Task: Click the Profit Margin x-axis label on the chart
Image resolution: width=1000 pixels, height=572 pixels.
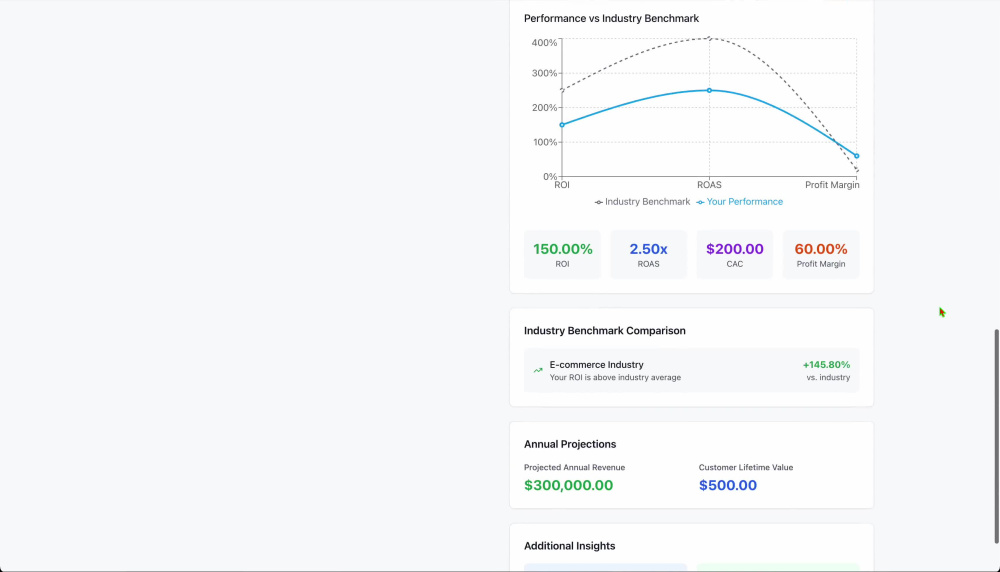Action: (x=832, y=185)
